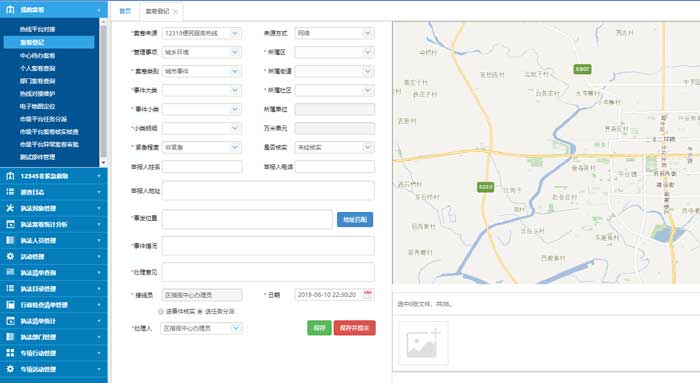Open the 紧急程度 dropdown
Viewport: 700px width, 383px height.
pos(202,147)
